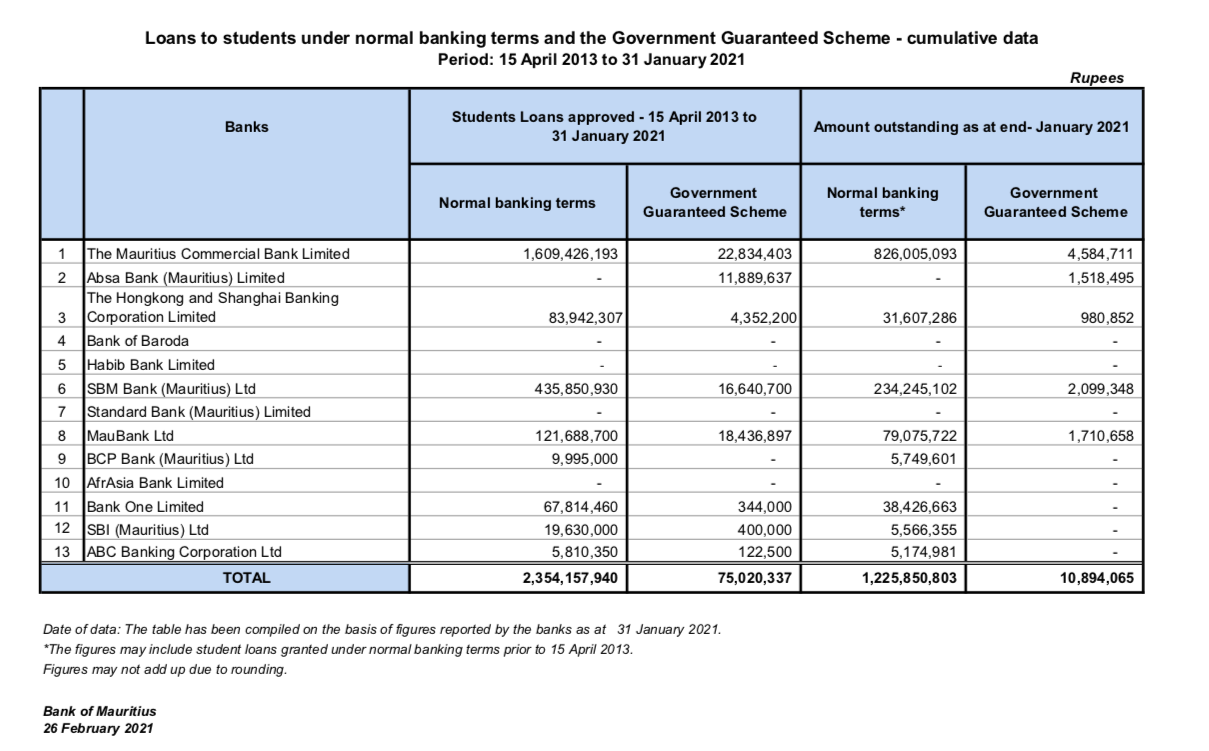1209x751 pixels.
Task: Click the ABC Banking Corporation Ltd name
Action: pos(184,552)
